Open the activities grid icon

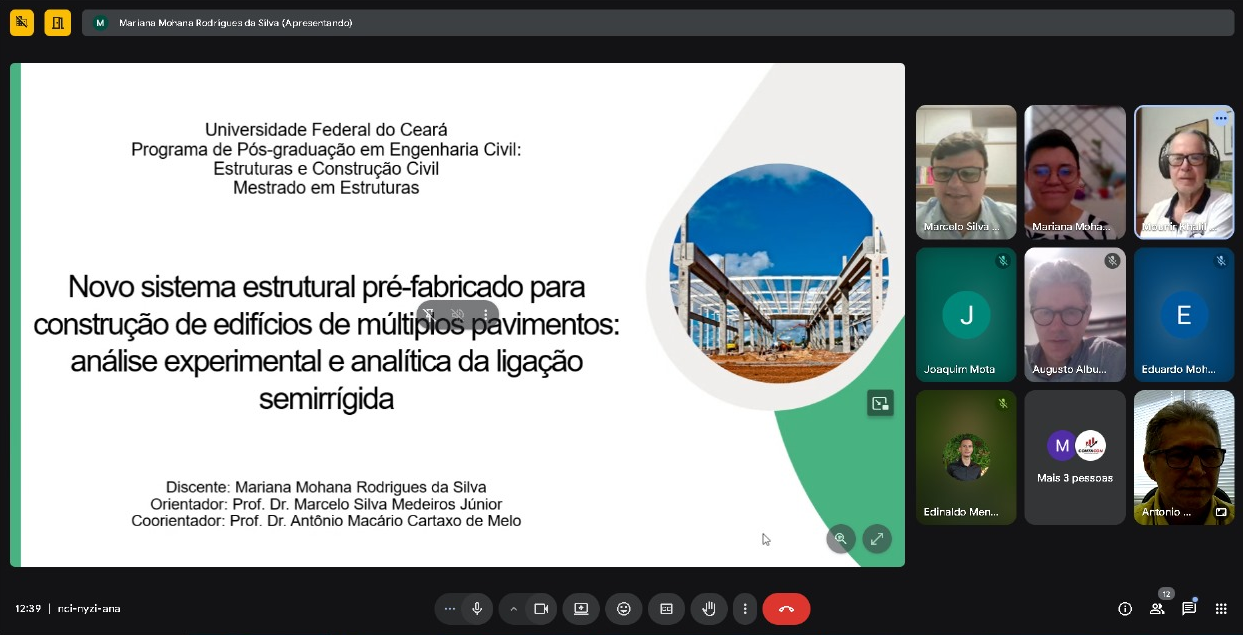1221,608
